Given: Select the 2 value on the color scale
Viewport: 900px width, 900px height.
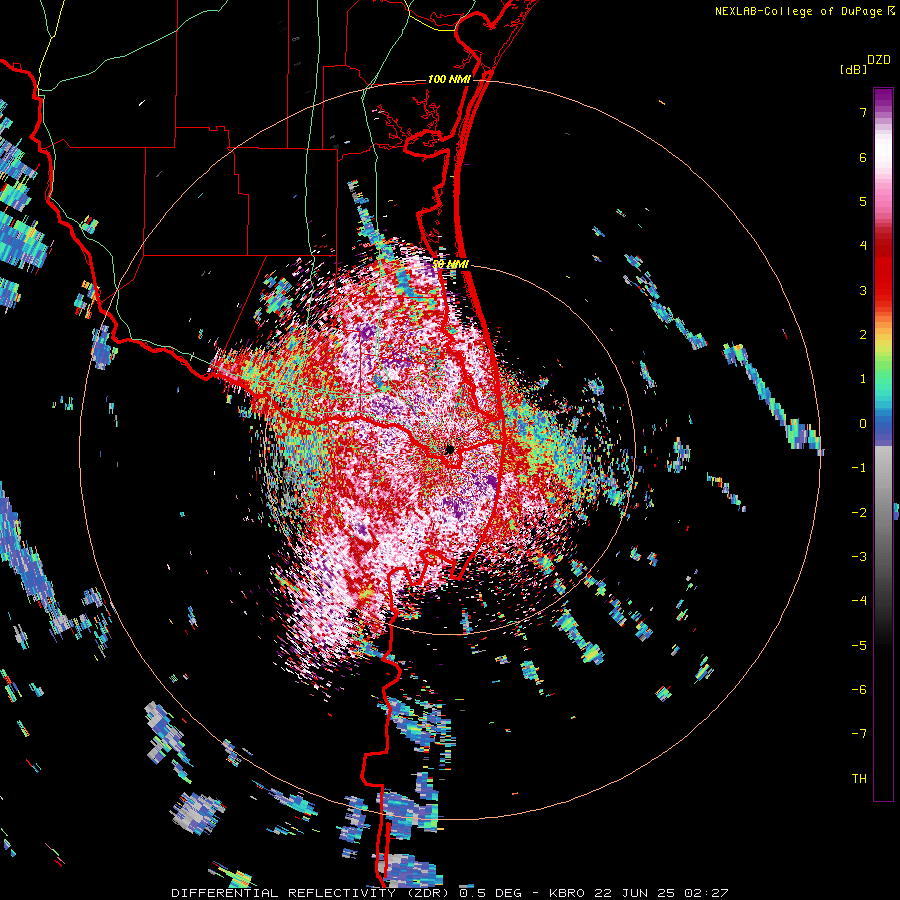Looking at the screenshot, I should pyautogui.click(x=863, y=334).
